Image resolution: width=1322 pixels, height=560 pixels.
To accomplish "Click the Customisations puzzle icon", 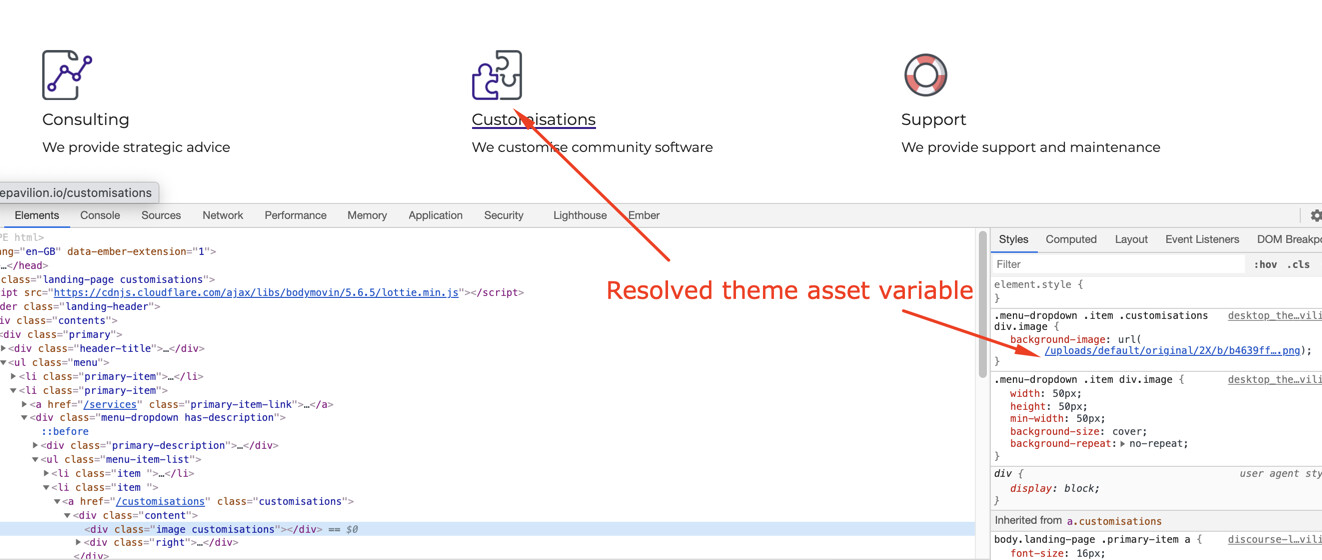I will pos(497,75).
